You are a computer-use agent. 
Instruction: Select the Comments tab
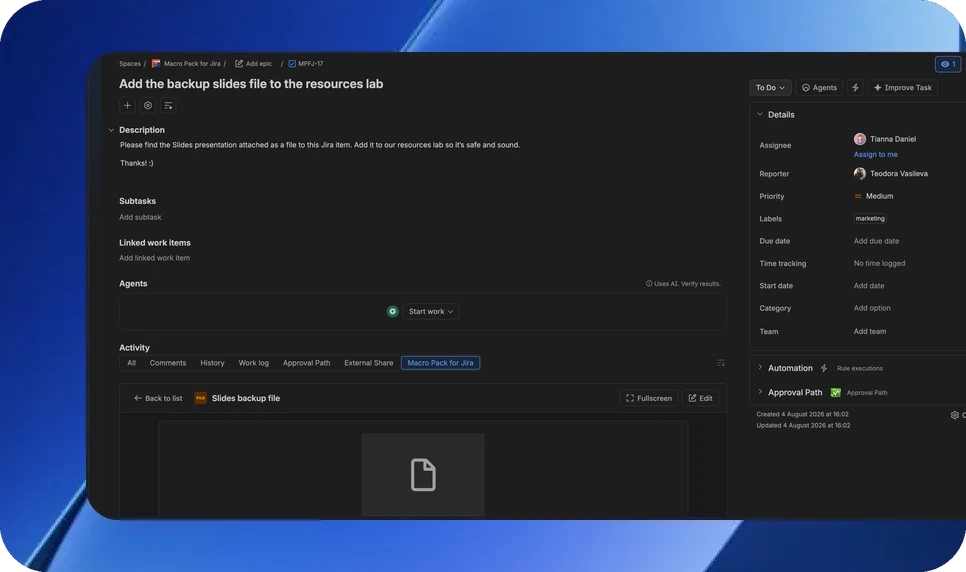[168, 363]
